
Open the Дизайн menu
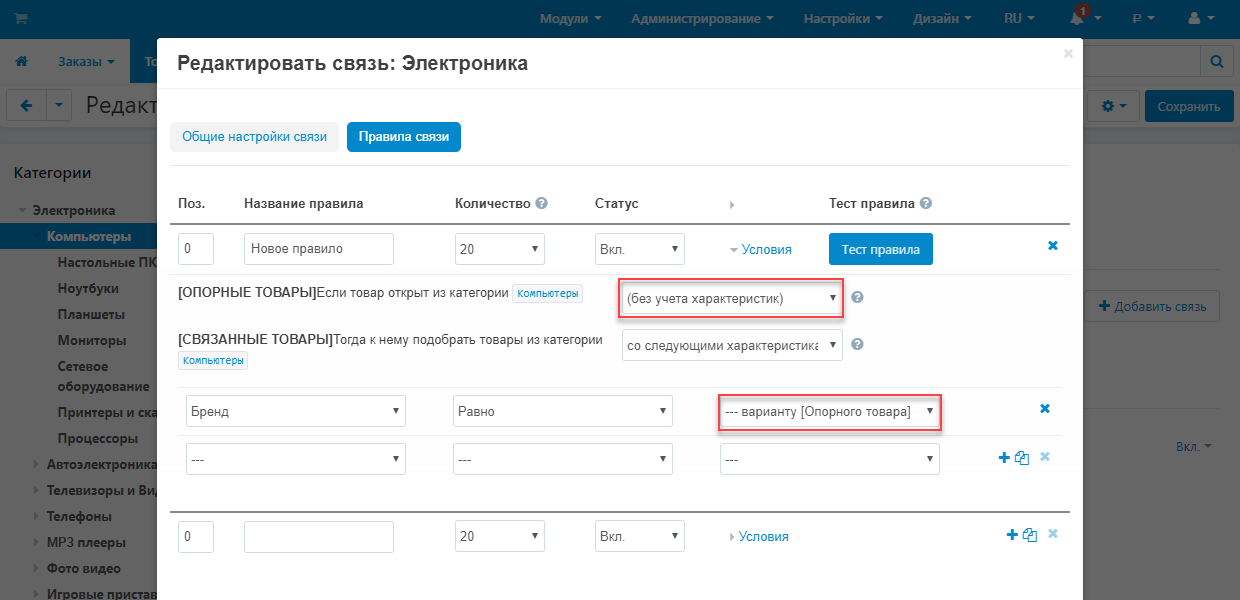tap(942, 18)
